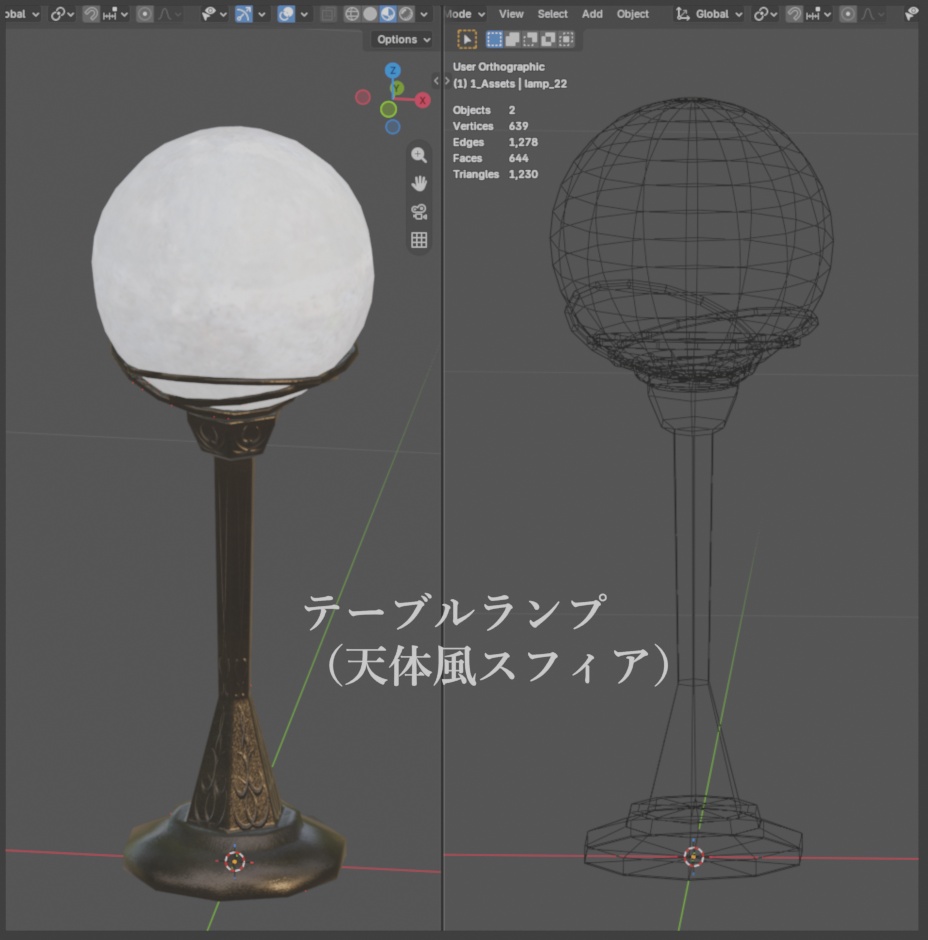This screenshot has height=940, width=928.
Task: Switch to Wireframe viewport shading
Action: point(352,14)
